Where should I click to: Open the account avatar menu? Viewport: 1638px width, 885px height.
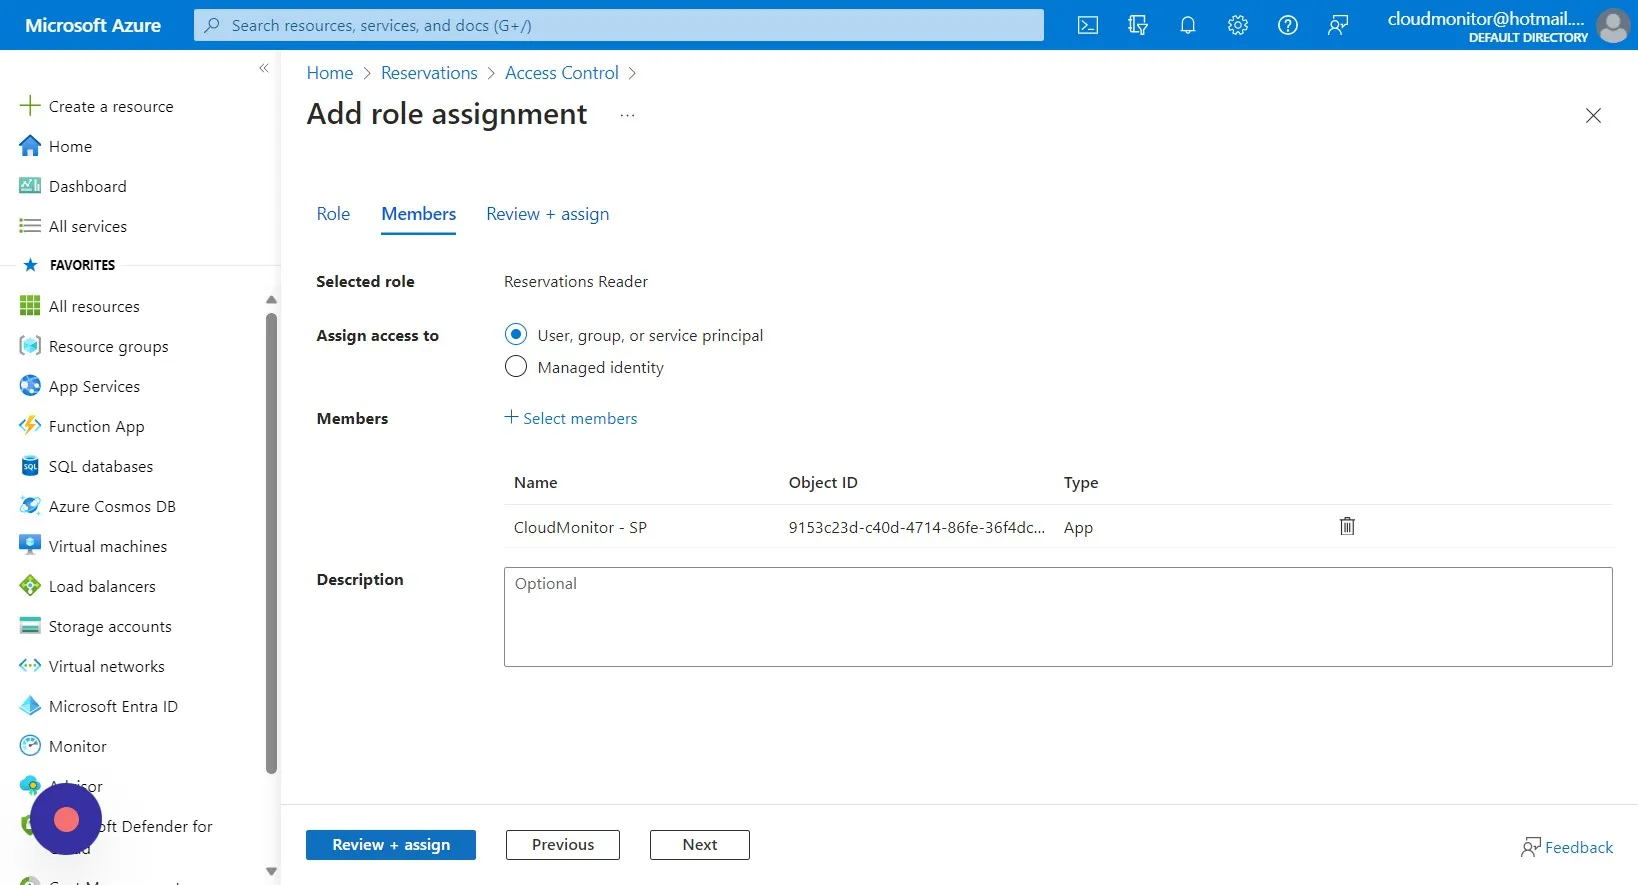click(x=1612, y=25)
